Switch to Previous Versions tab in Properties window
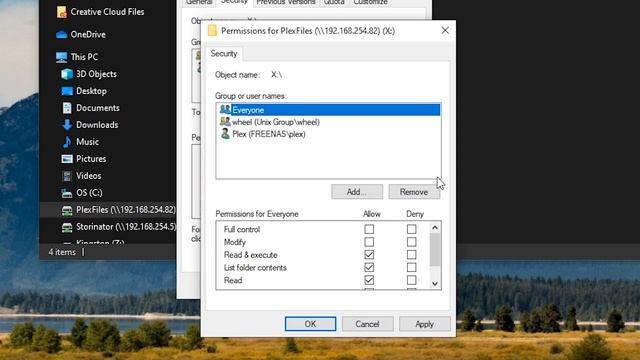The image size is (640, 360). (x=286, y=2)
